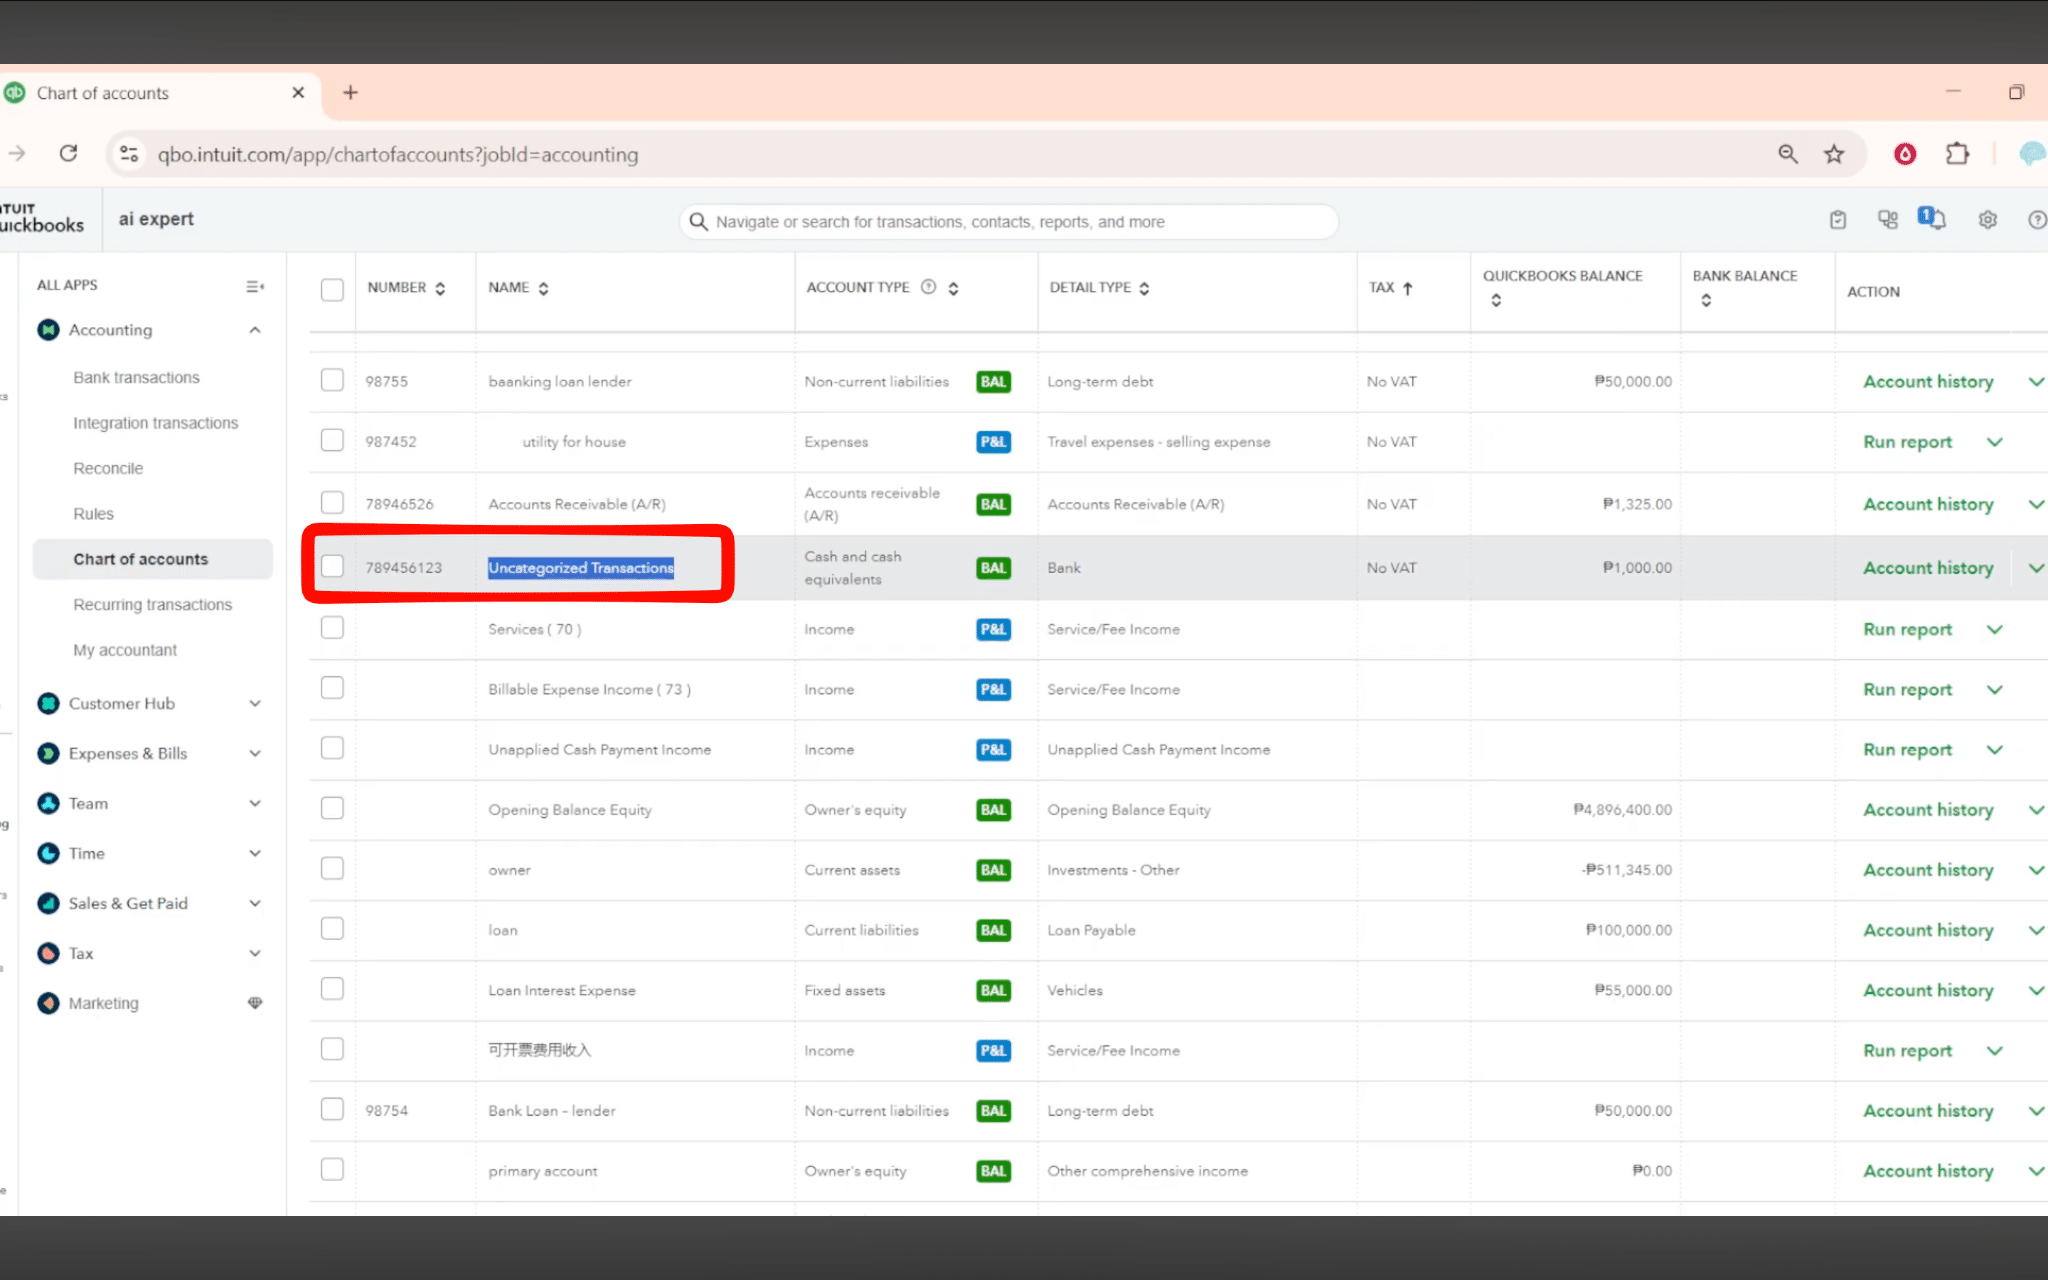Click the collapse sidebar menu icon
Image resolution: width=2048 pixels, height=1280 pixels.
255,286
